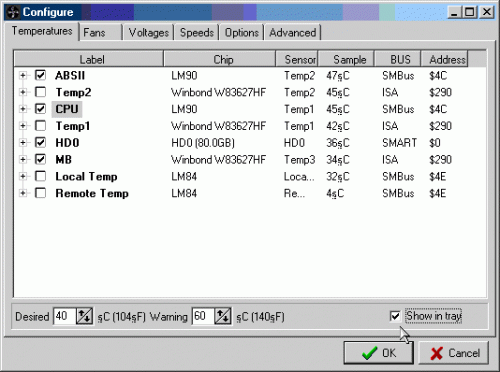This screenshot has width=500, height=372.
Task: Open the Fans tab
Action: pyautogui.click(x=101, y=33)
